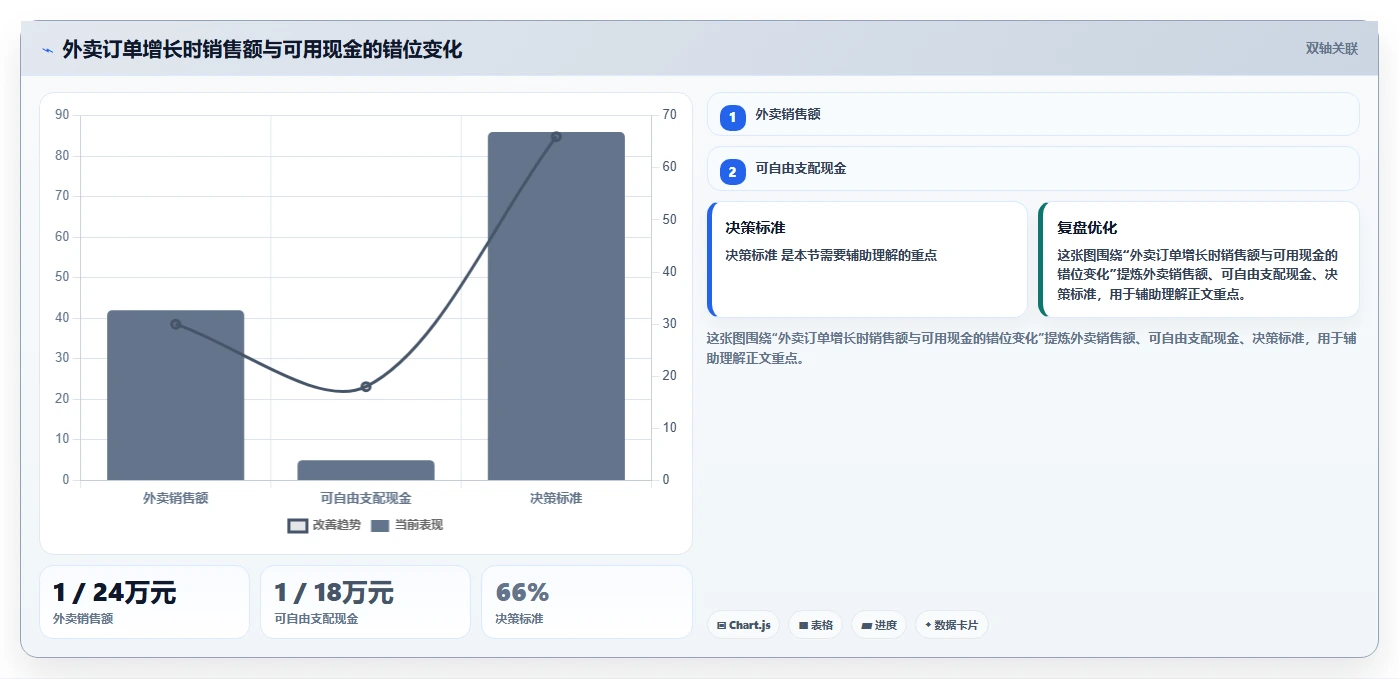
Task: Open the 外卖销售额 list item
Action: click(1033, 114)
